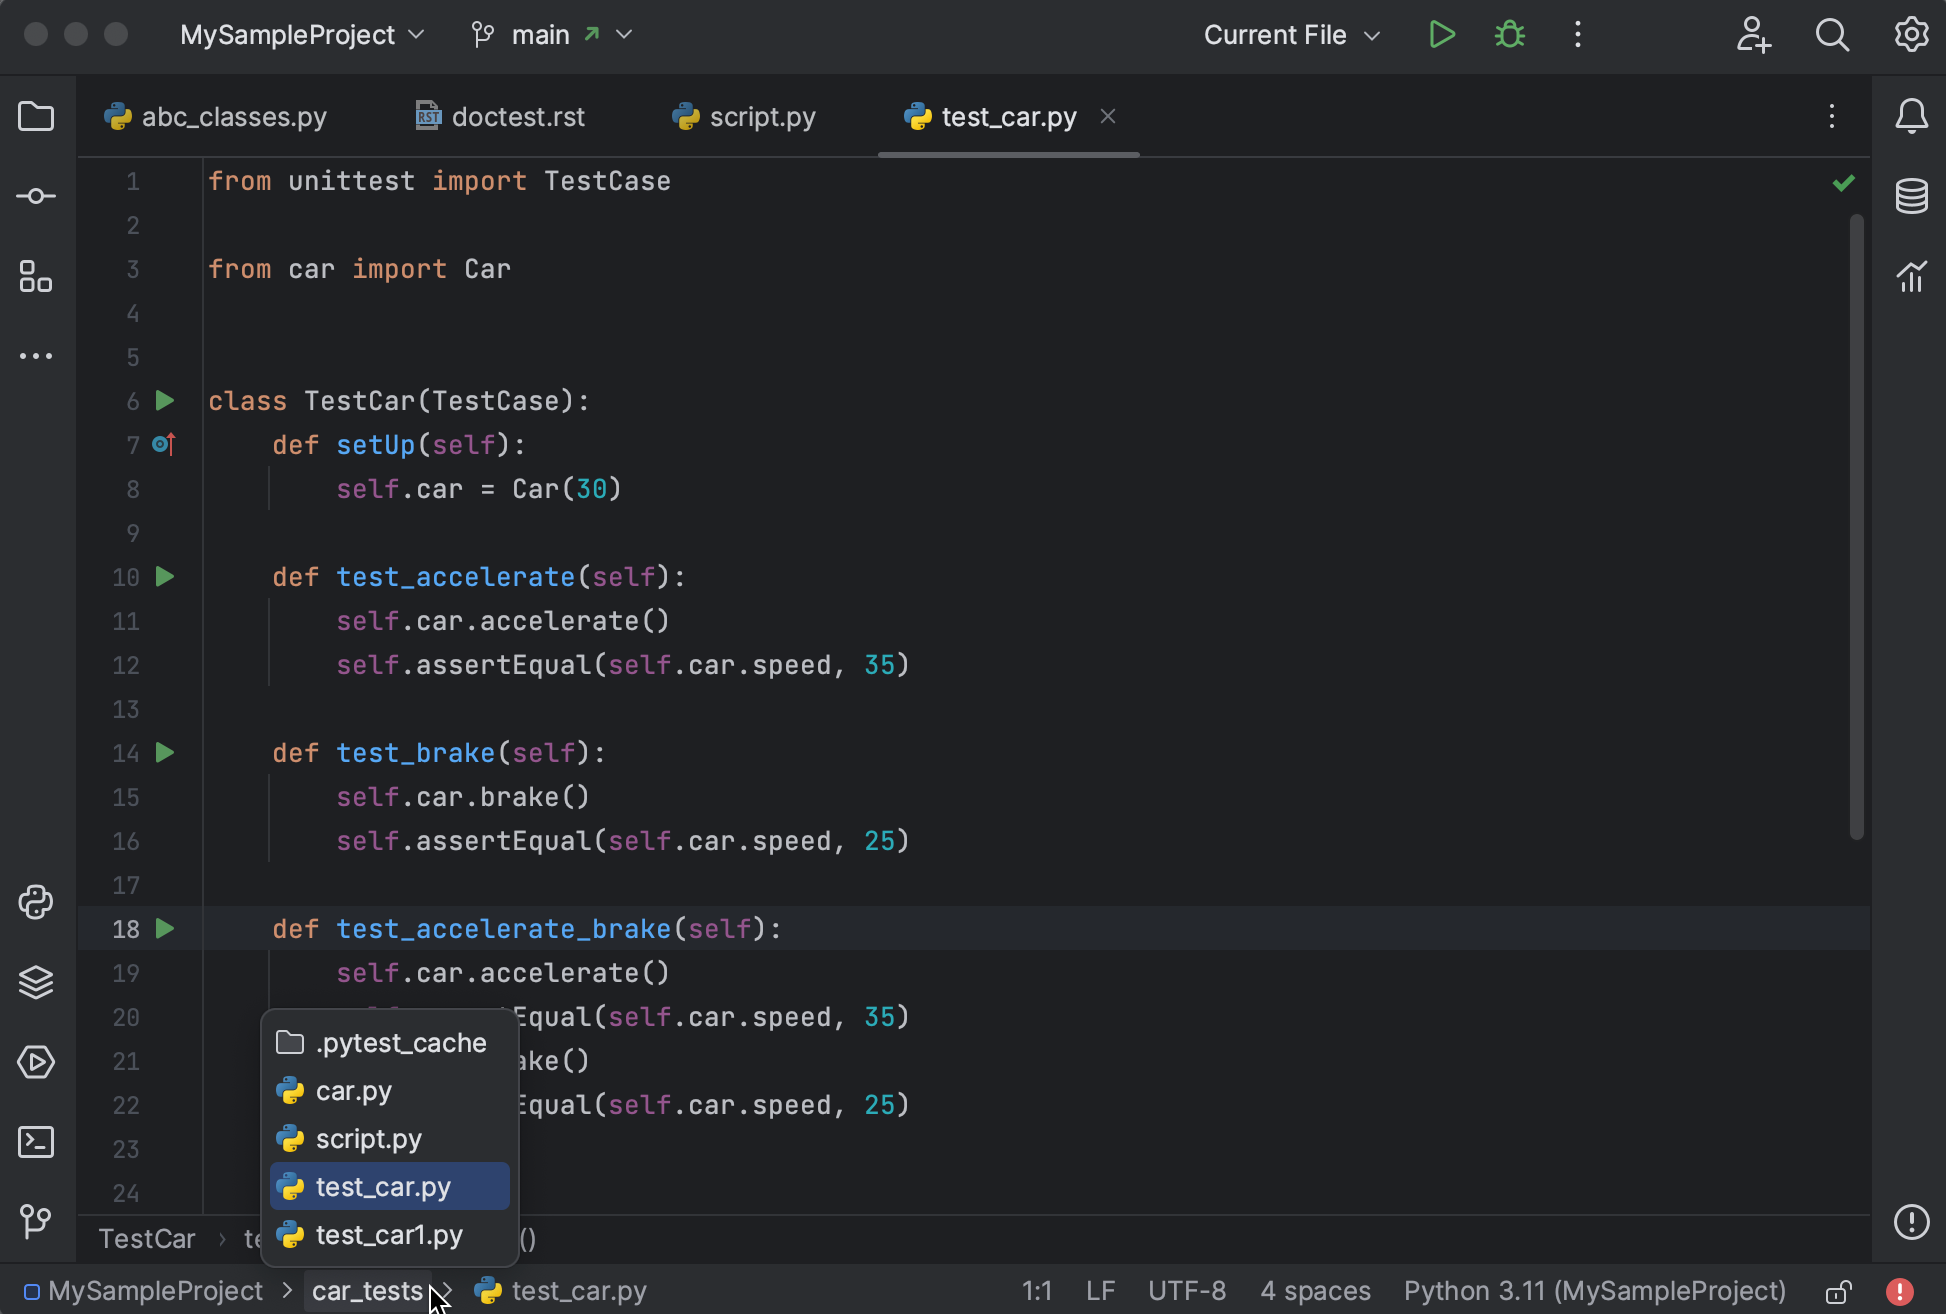1946x1314 pixels.
Task: Click Python 3.11 interpreter in status bar
Action: coord(1595,1291)
